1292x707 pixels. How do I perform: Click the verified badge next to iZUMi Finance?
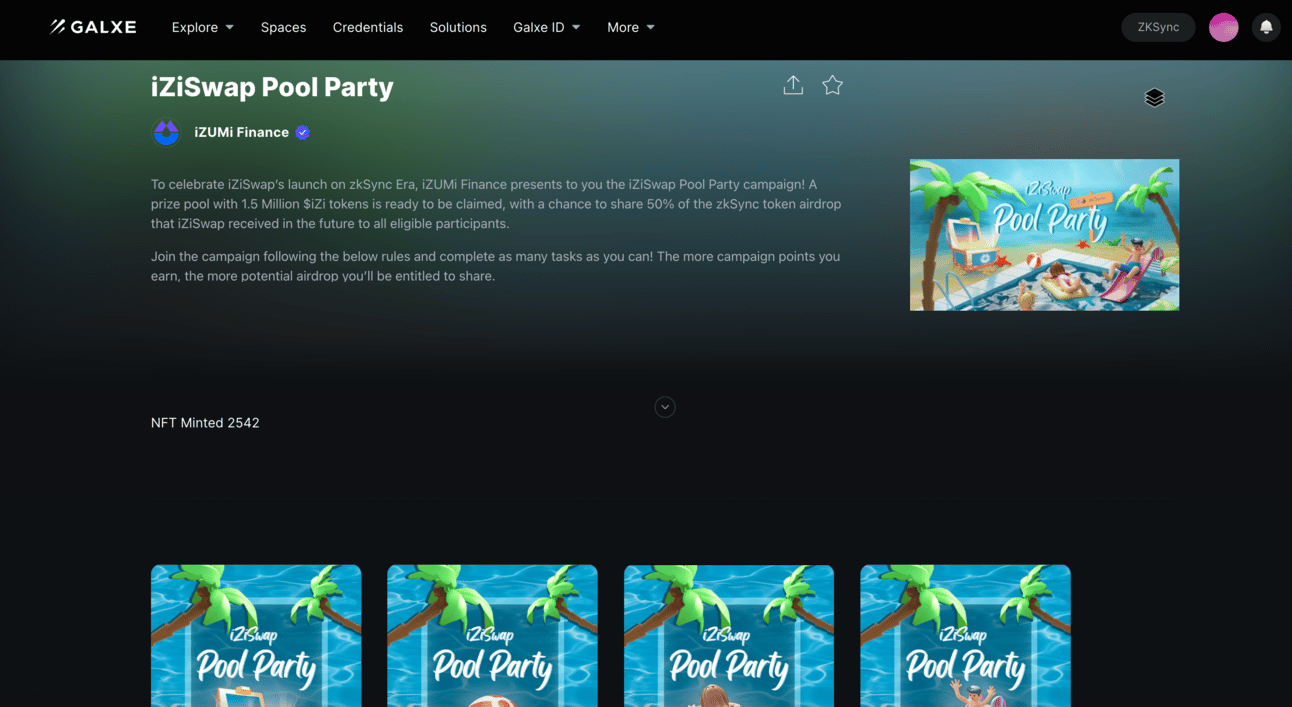pyautogui.click(x=302, y=132)
